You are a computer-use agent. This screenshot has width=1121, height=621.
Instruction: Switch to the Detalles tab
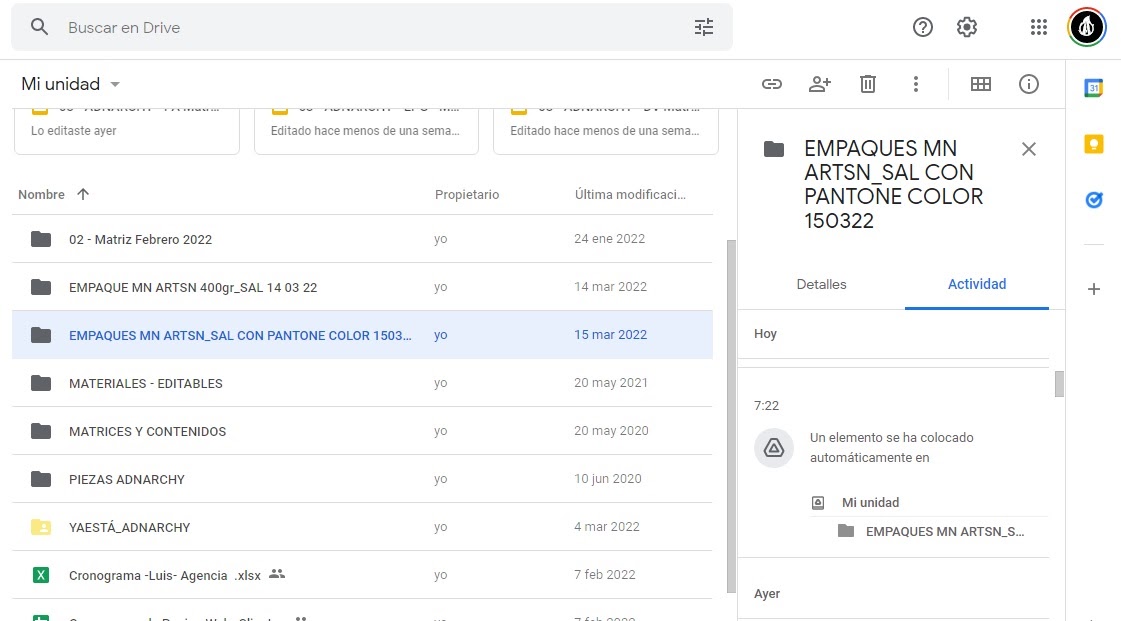[821, 284]
